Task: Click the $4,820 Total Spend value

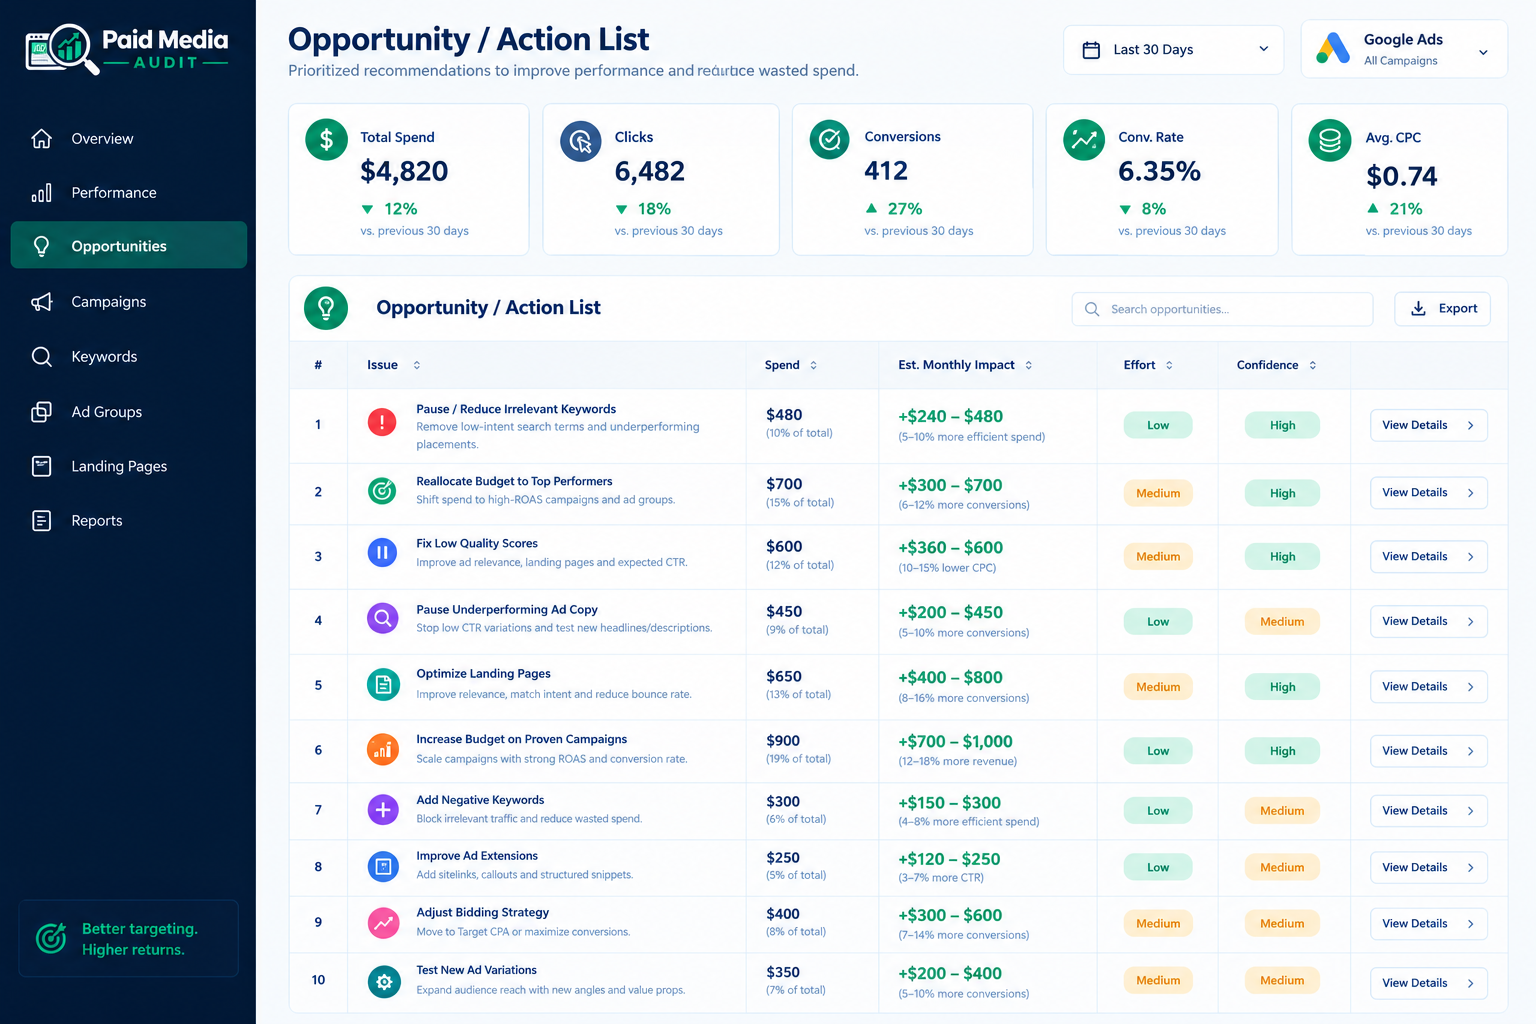Action: 404,172
